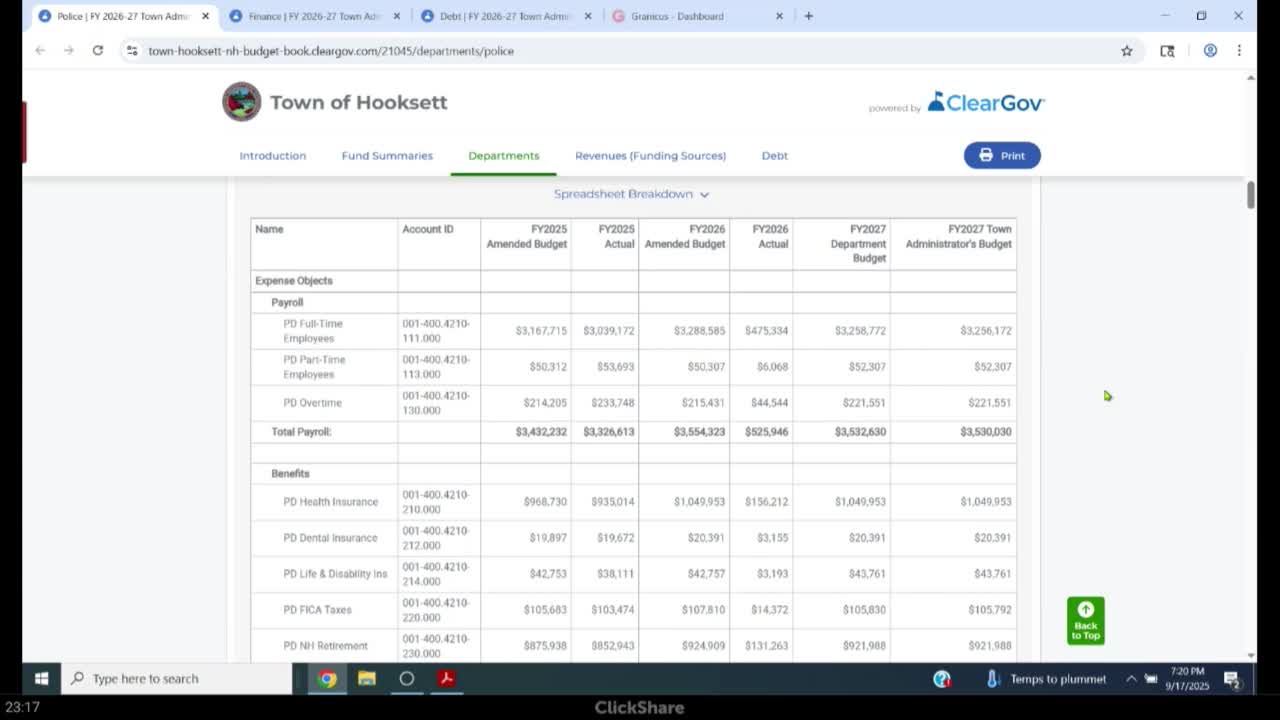Image resolution: width=1280 pixels, height=720 pixels.
Task: Click the $3,530,030 total payroll value
Action: 986,432
